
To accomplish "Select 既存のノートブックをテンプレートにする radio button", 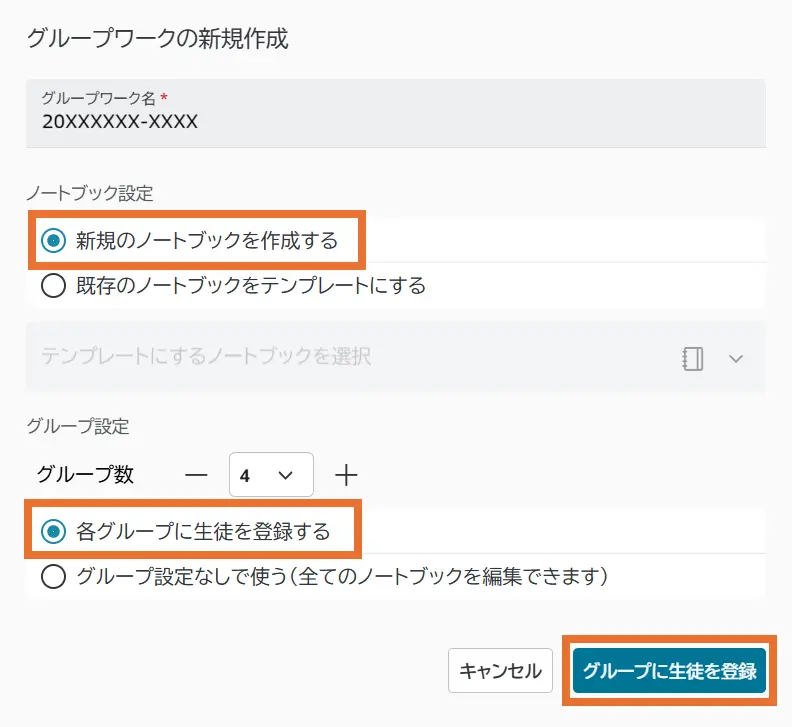I will click(x=54, y=286).
